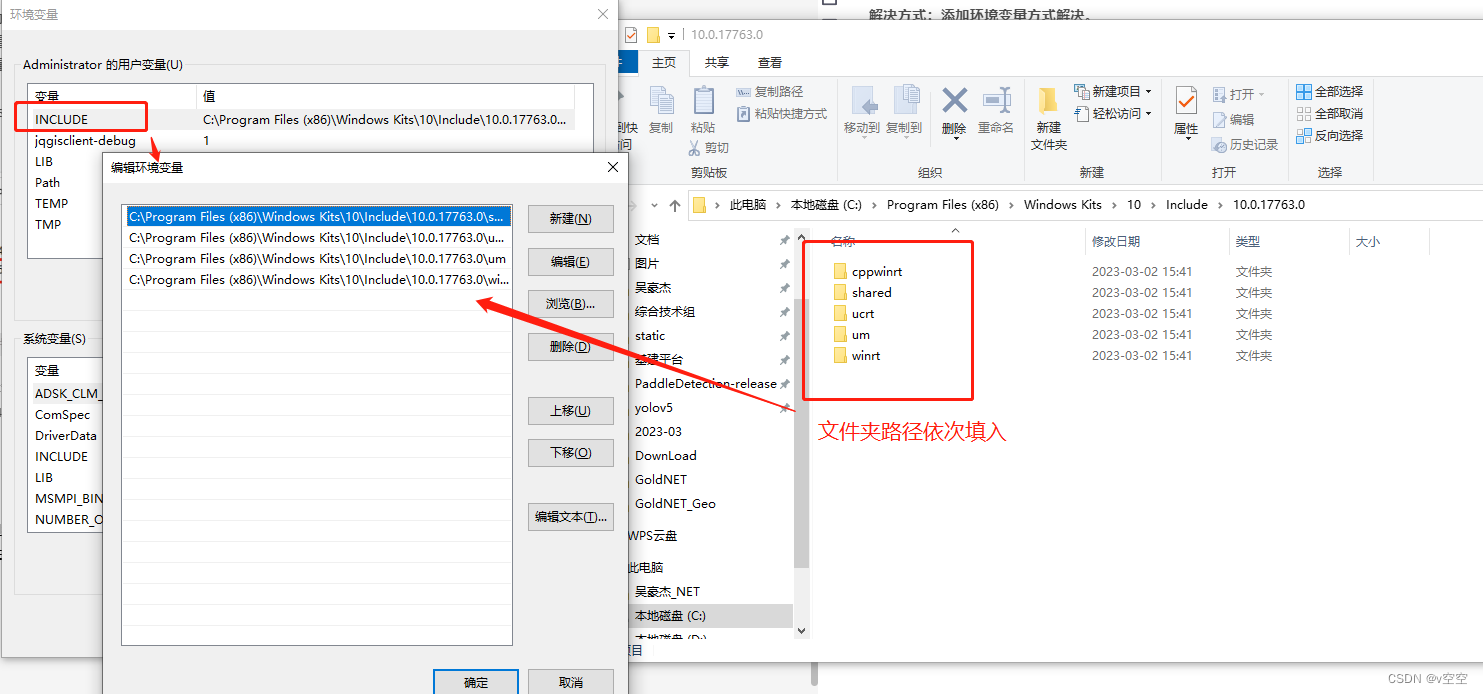Select the um folder

(x=861, y=335)
